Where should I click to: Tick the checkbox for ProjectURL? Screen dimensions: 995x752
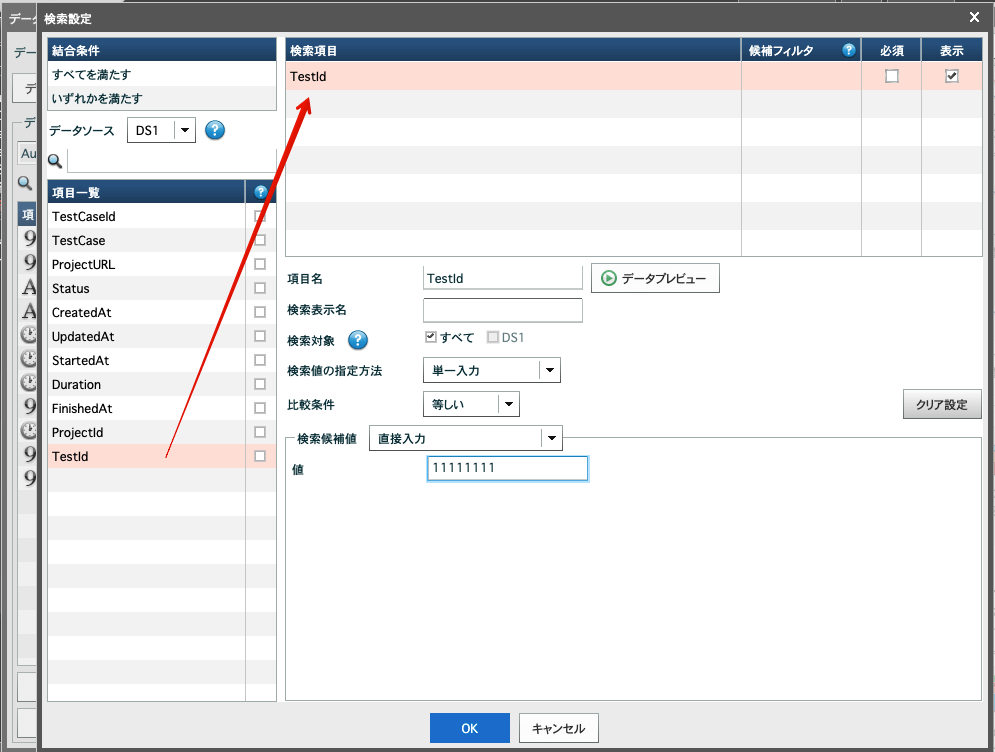(260, 264)
